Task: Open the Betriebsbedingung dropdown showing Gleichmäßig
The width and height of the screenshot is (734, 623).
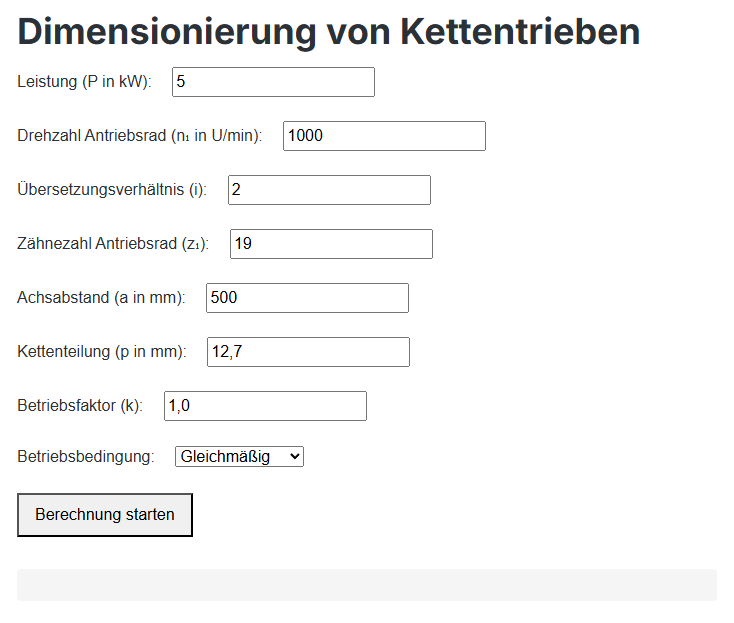Action: (238, 457)
